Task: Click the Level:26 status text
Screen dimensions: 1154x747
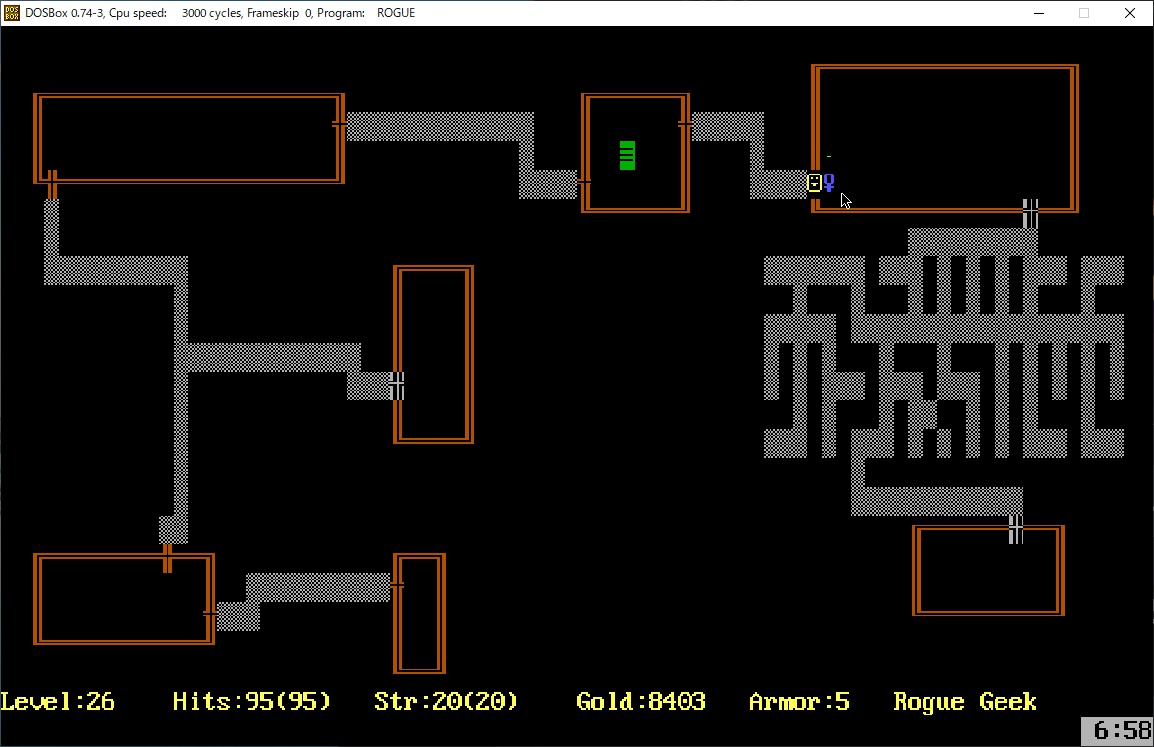Action: pos(57,701)
